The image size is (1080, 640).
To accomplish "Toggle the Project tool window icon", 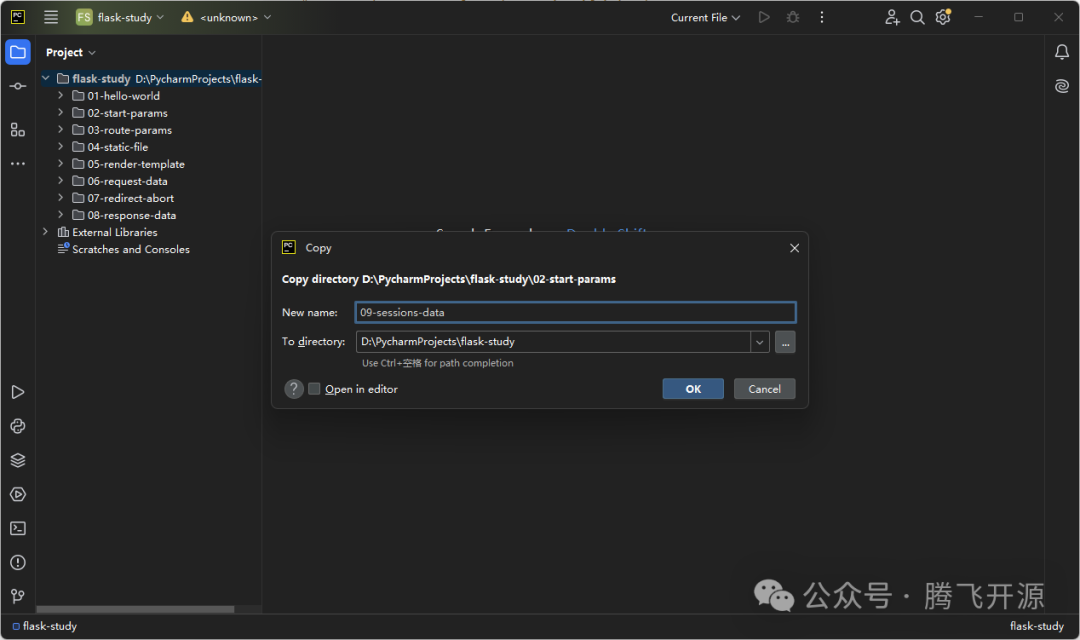I will (x=18, y=52).
